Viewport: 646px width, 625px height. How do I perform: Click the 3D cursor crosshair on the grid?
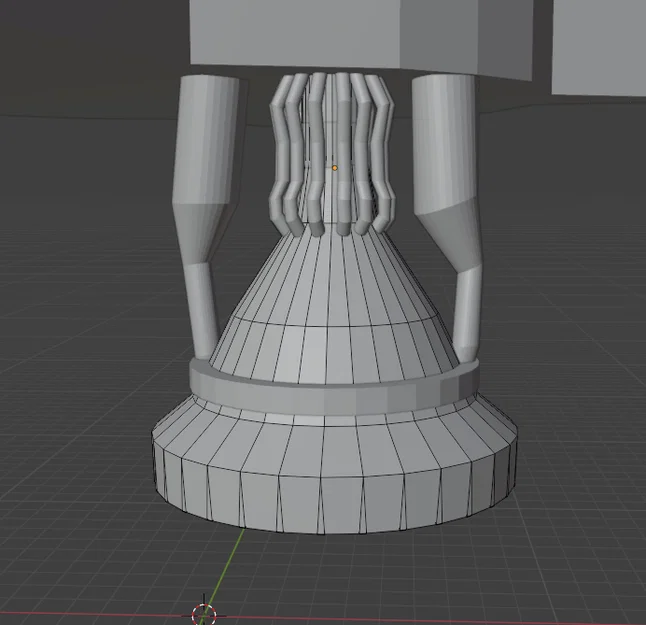click(204, 615)
